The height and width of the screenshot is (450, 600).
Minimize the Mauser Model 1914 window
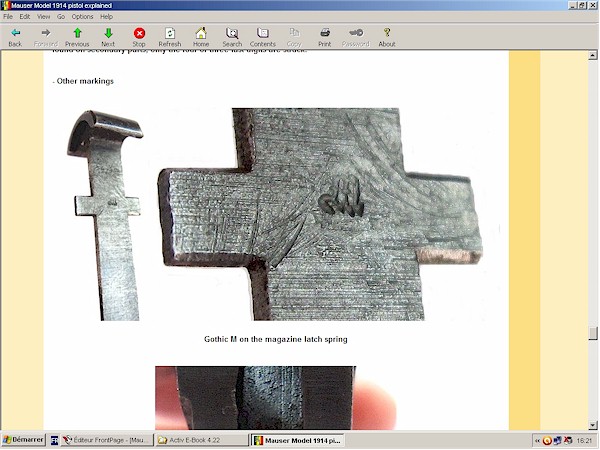573,5
